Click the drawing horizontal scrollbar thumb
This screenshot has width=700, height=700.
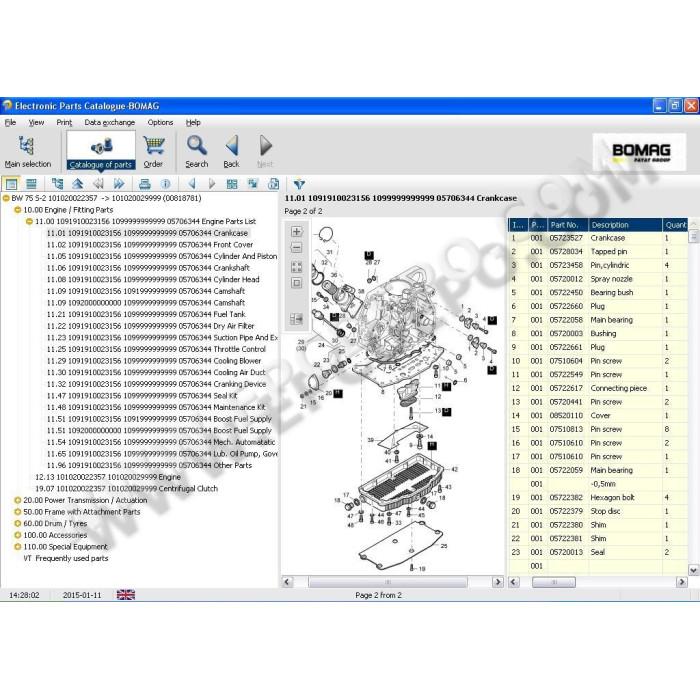click(x=388, y=582)
